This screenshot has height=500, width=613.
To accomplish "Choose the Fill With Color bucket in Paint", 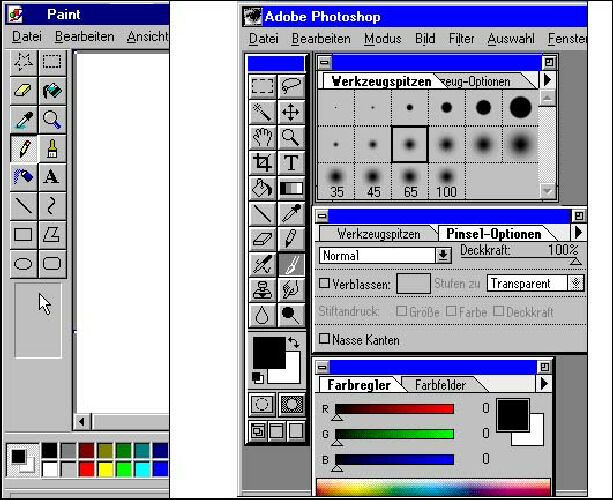I will (52, 91).
